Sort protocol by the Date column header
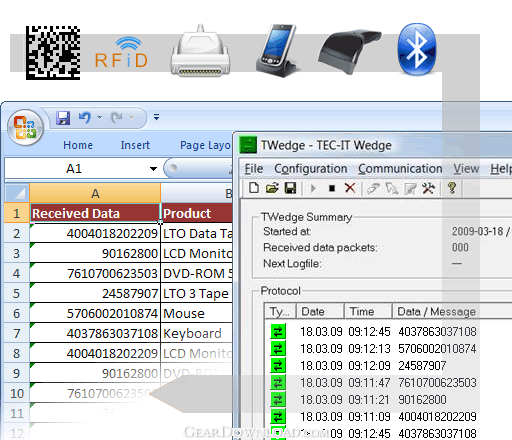512x440 pixels. point(320,312)
